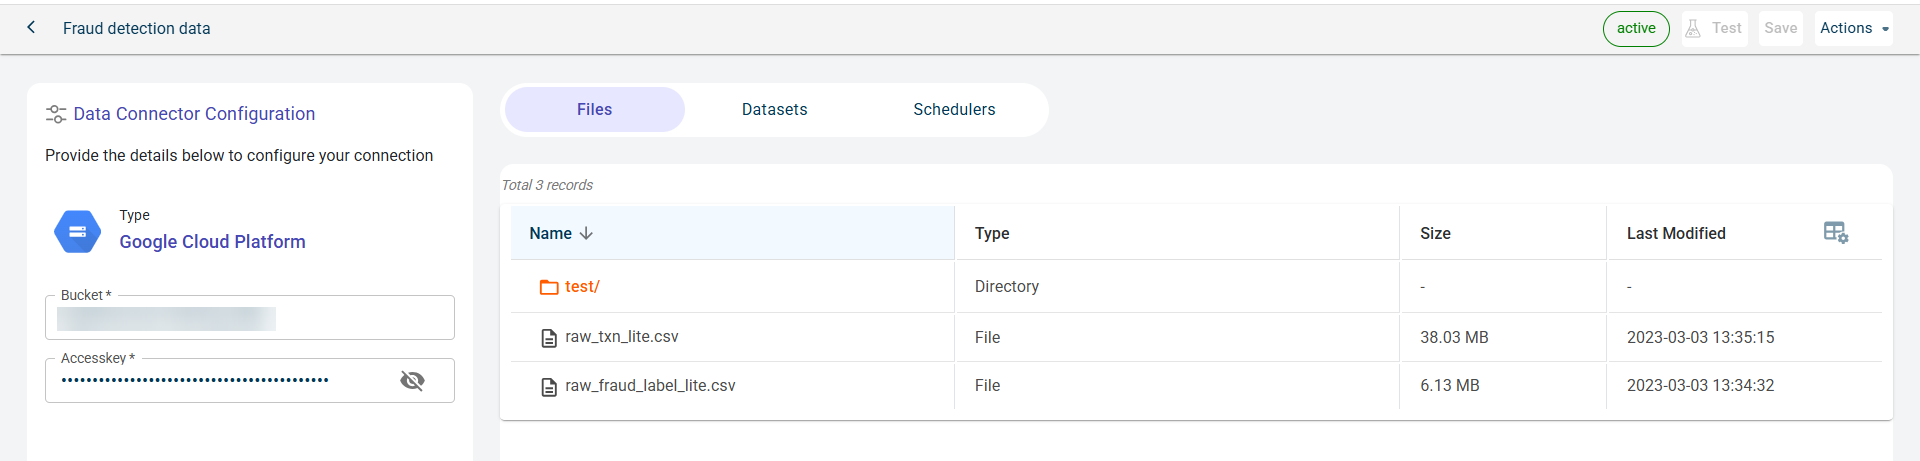
Task: Click the active status badge
Action: (x=1635, y=29)
